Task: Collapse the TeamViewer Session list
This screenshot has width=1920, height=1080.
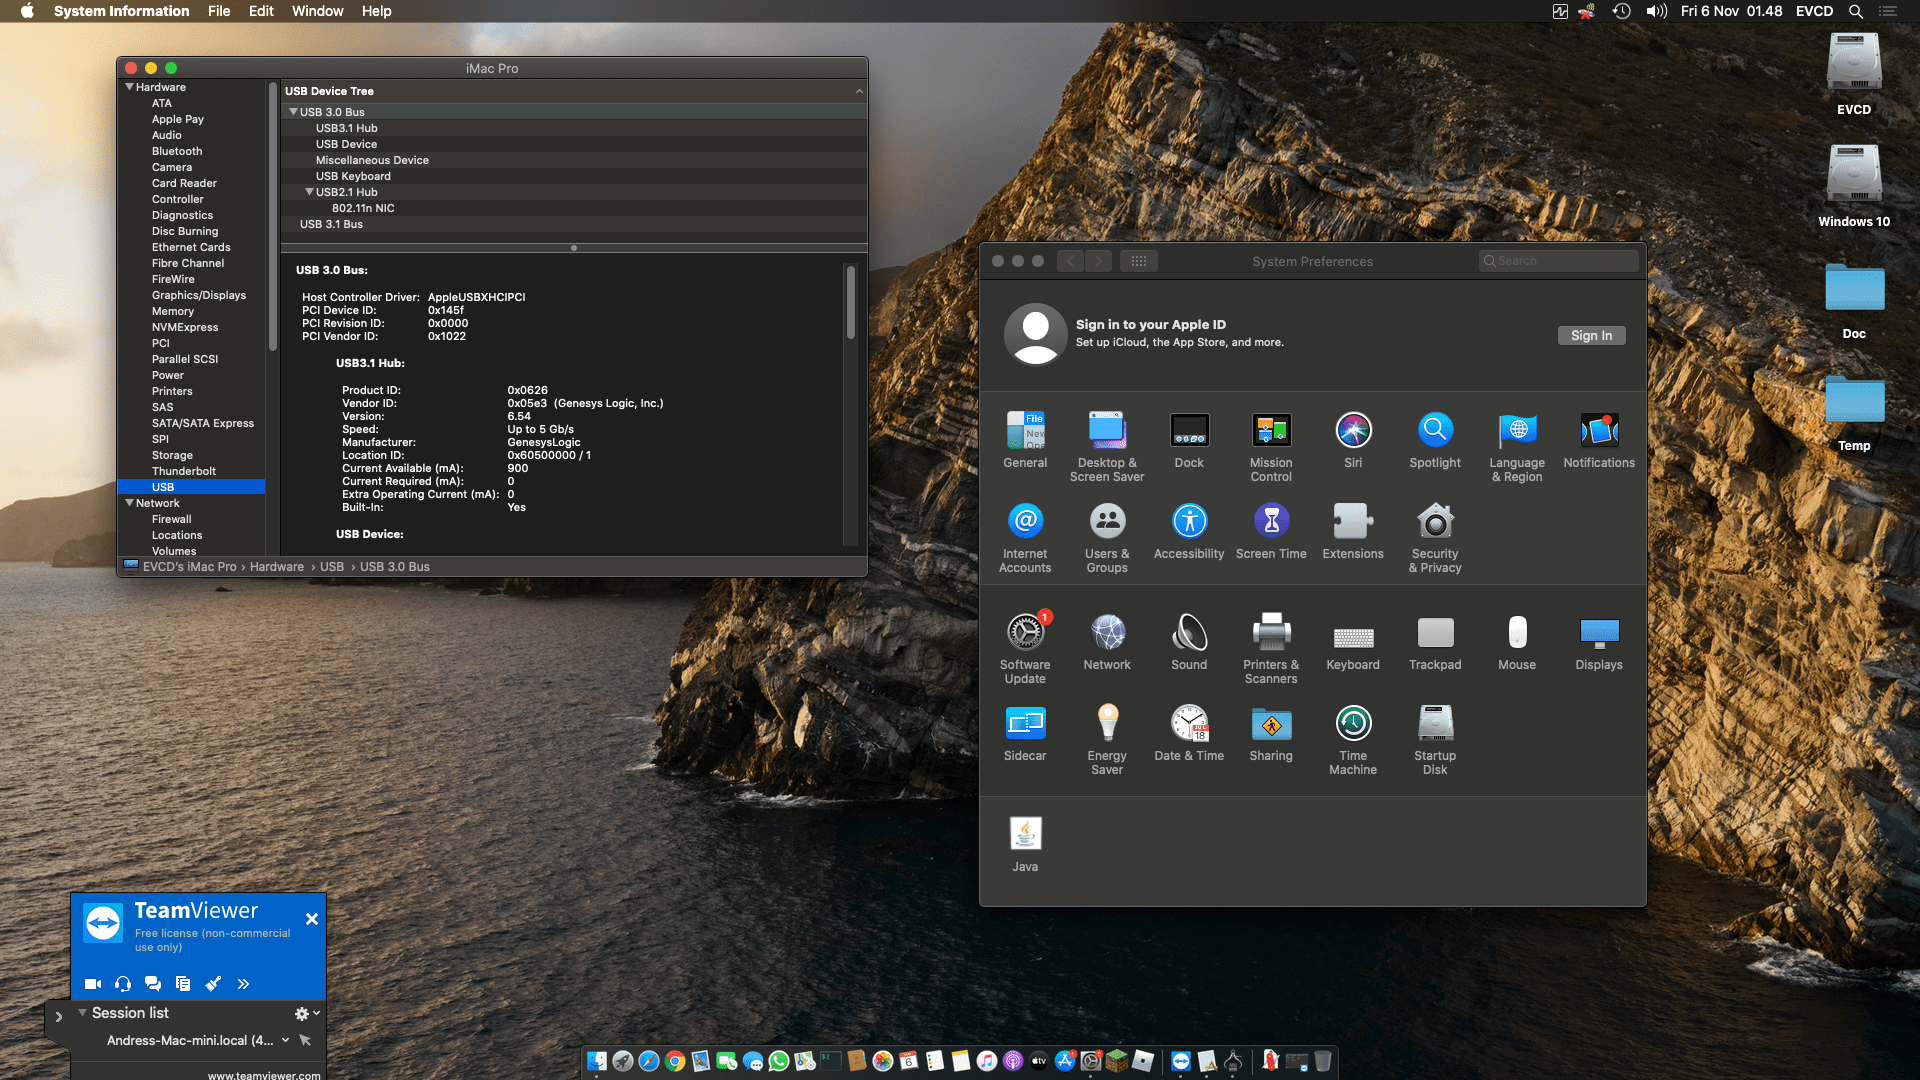Action: [82, 1013]
